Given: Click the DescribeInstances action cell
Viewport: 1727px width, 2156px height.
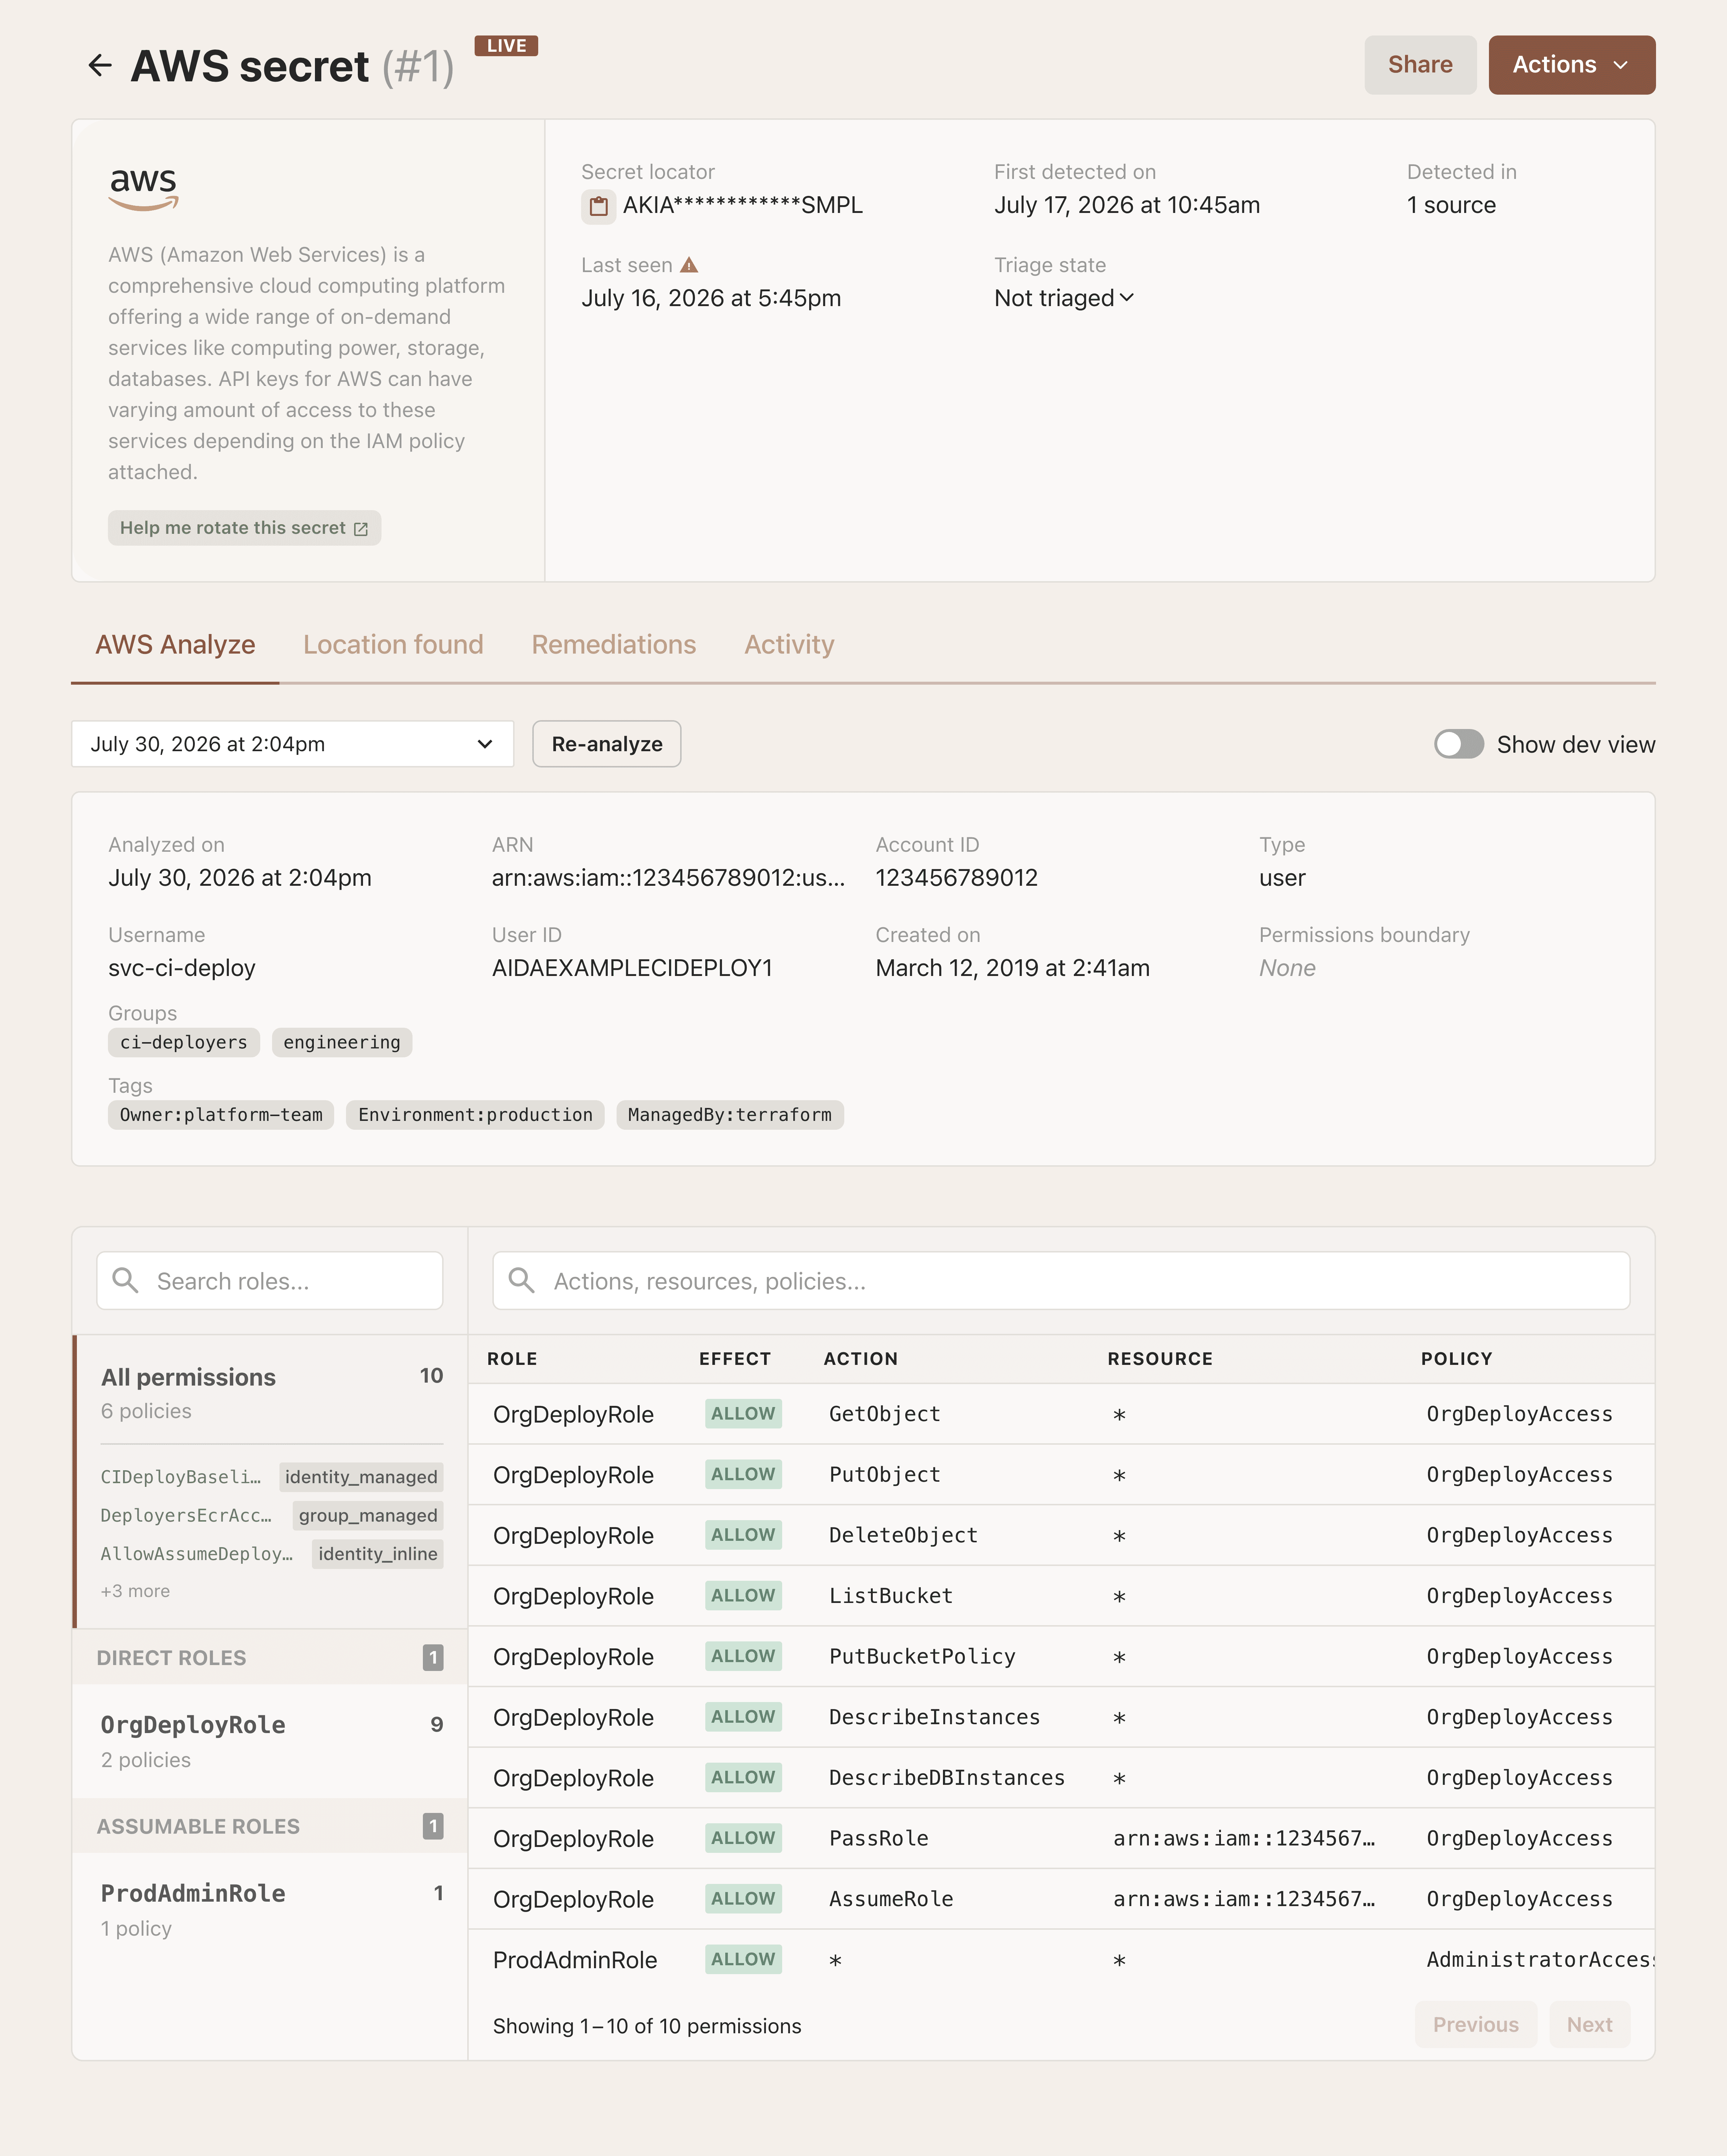Looking at the screenshot, I should tap(934, 1717).
